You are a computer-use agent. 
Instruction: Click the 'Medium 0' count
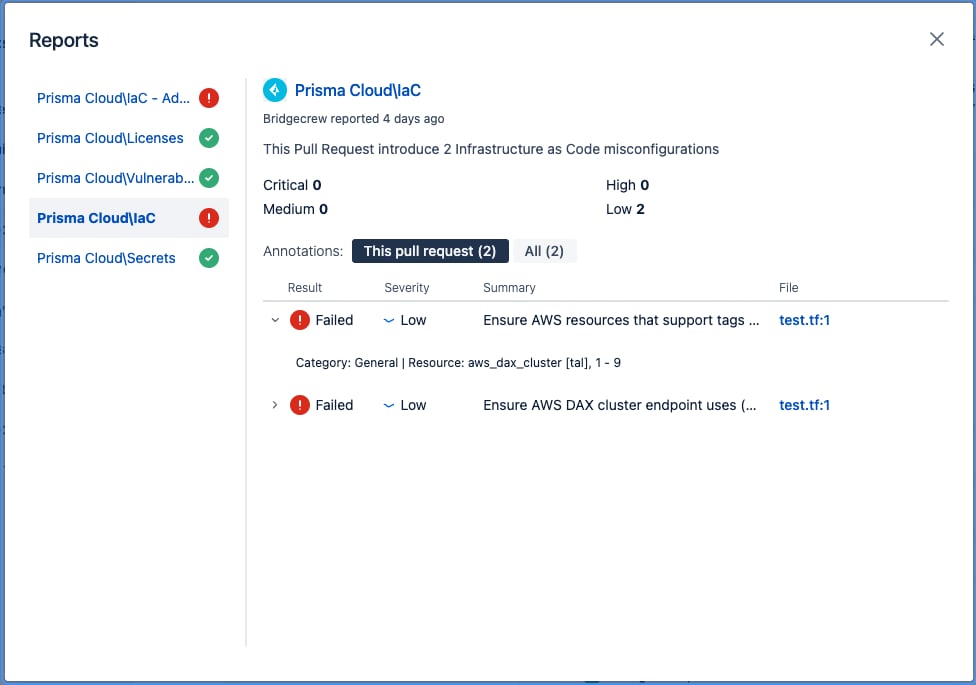click(x=295, y=209)
